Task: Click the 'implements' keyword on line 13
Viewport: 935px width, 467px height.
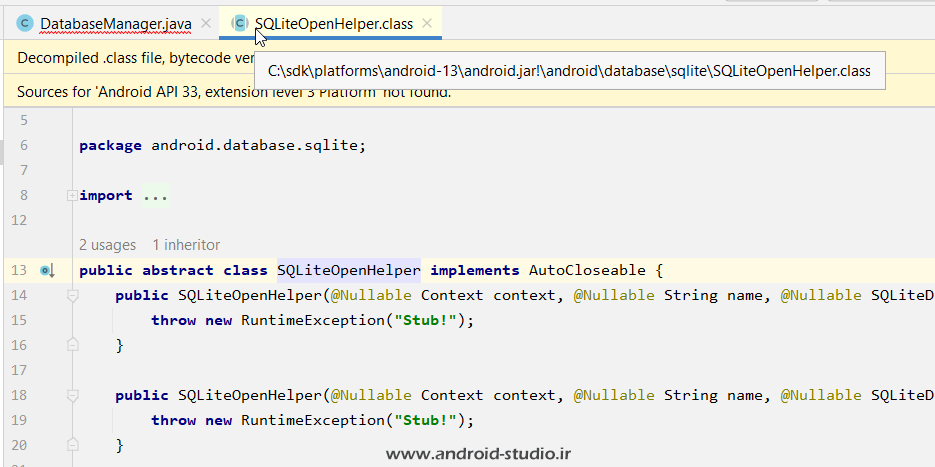Action: (x=475, y=271)
